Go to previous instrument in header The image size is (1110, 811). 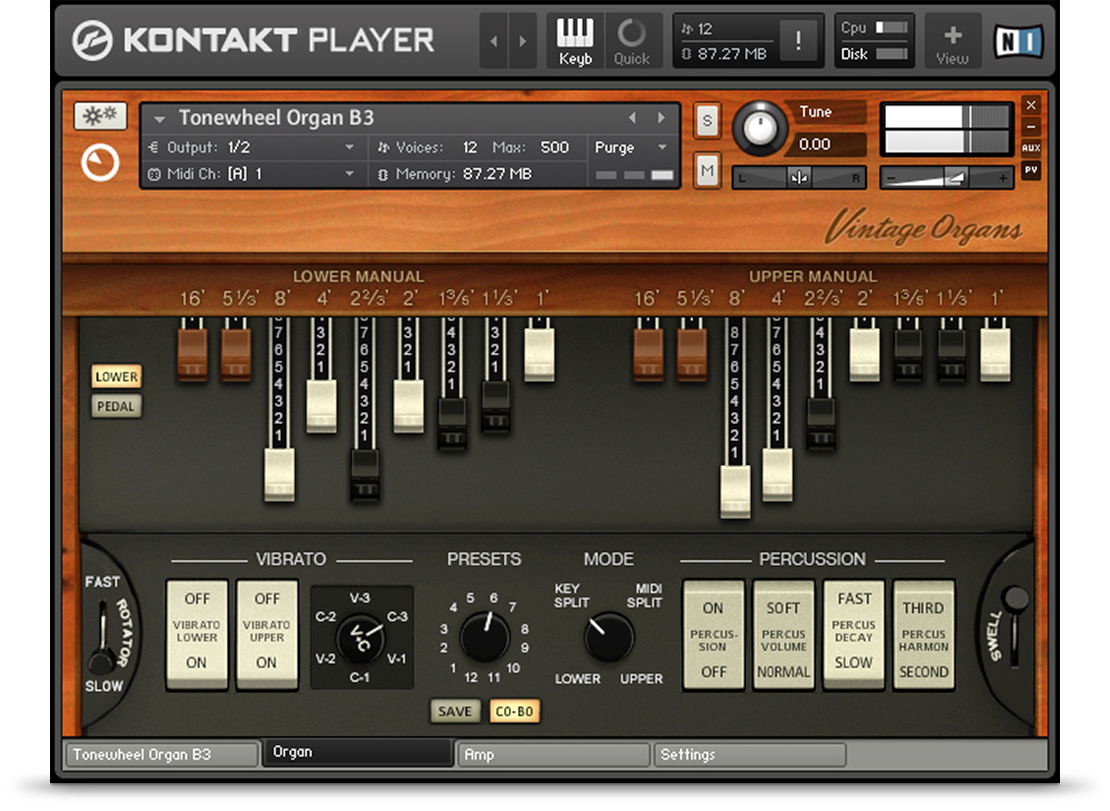494,41
